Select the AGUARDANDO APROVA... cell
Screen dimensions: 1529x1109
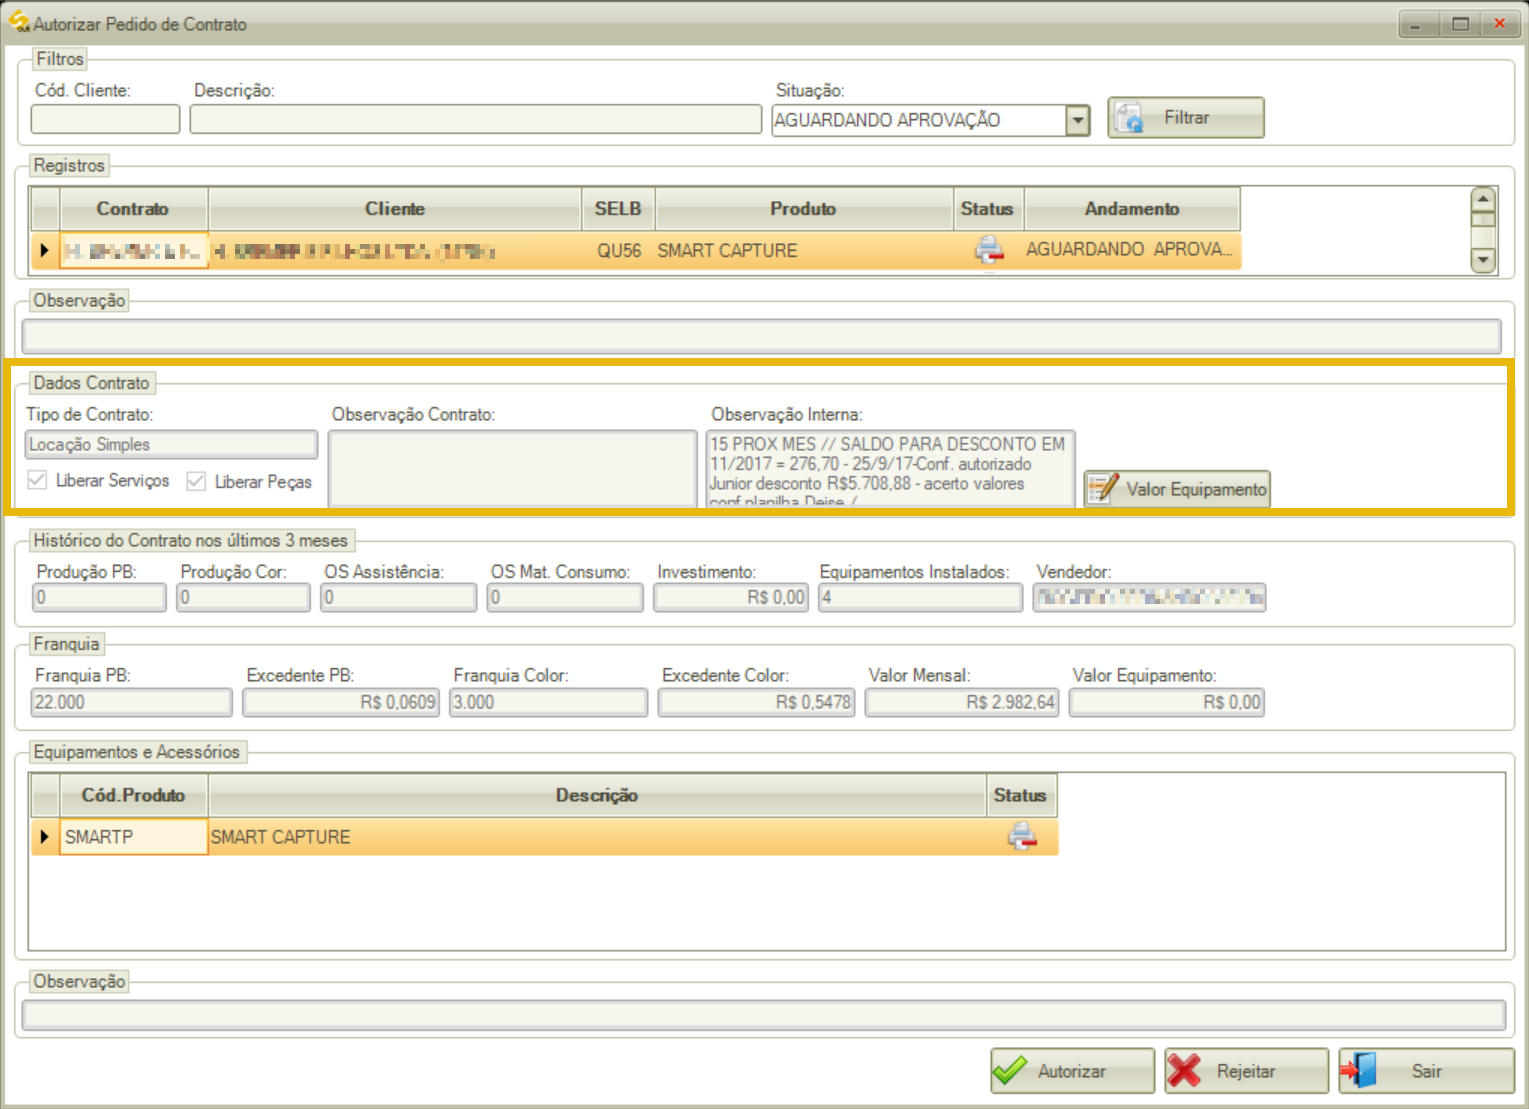[1132, 250]
